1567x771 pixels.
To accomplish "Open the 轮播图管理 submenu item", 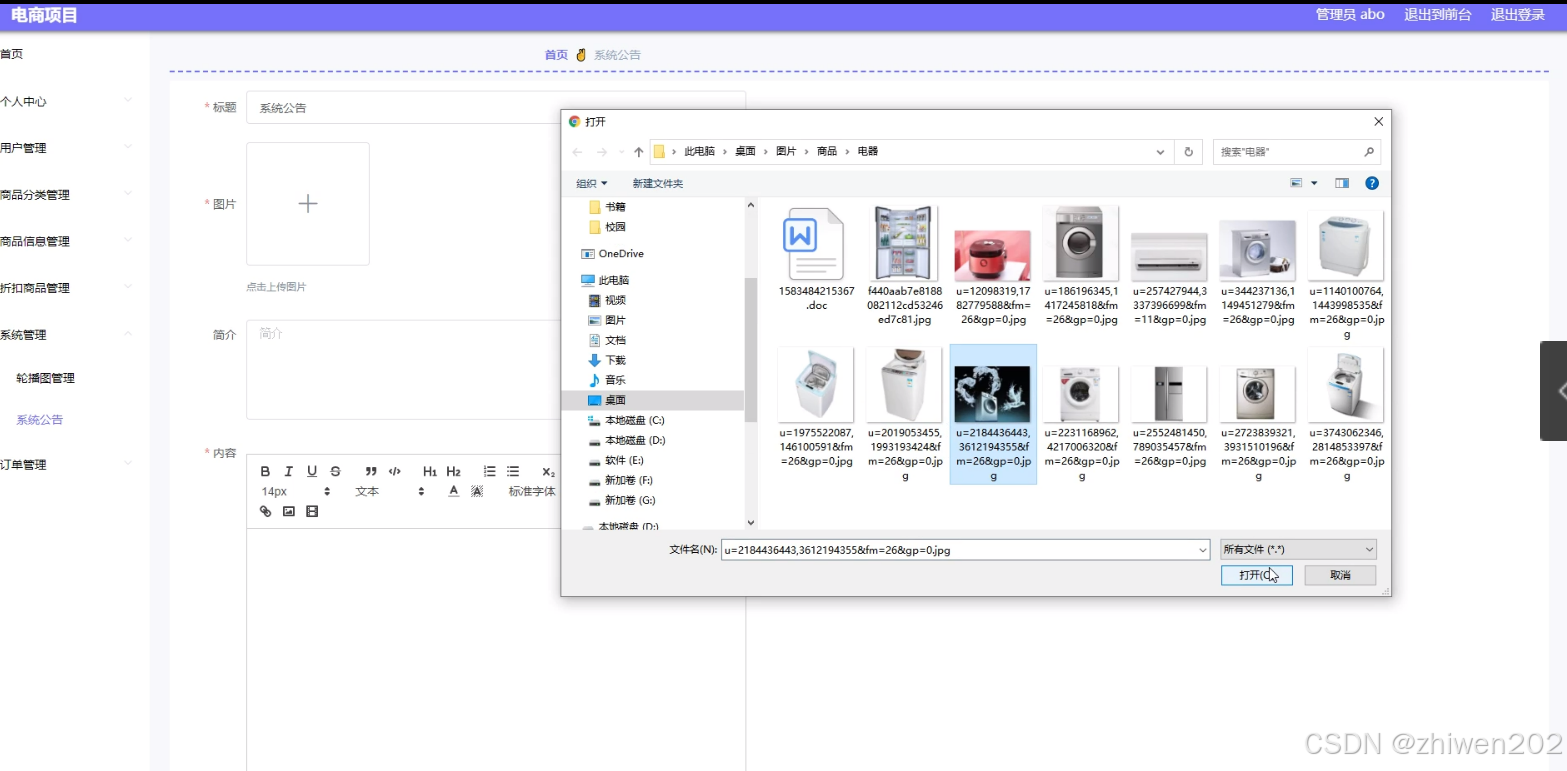I will pyautogui.click(x=46, y=378).
